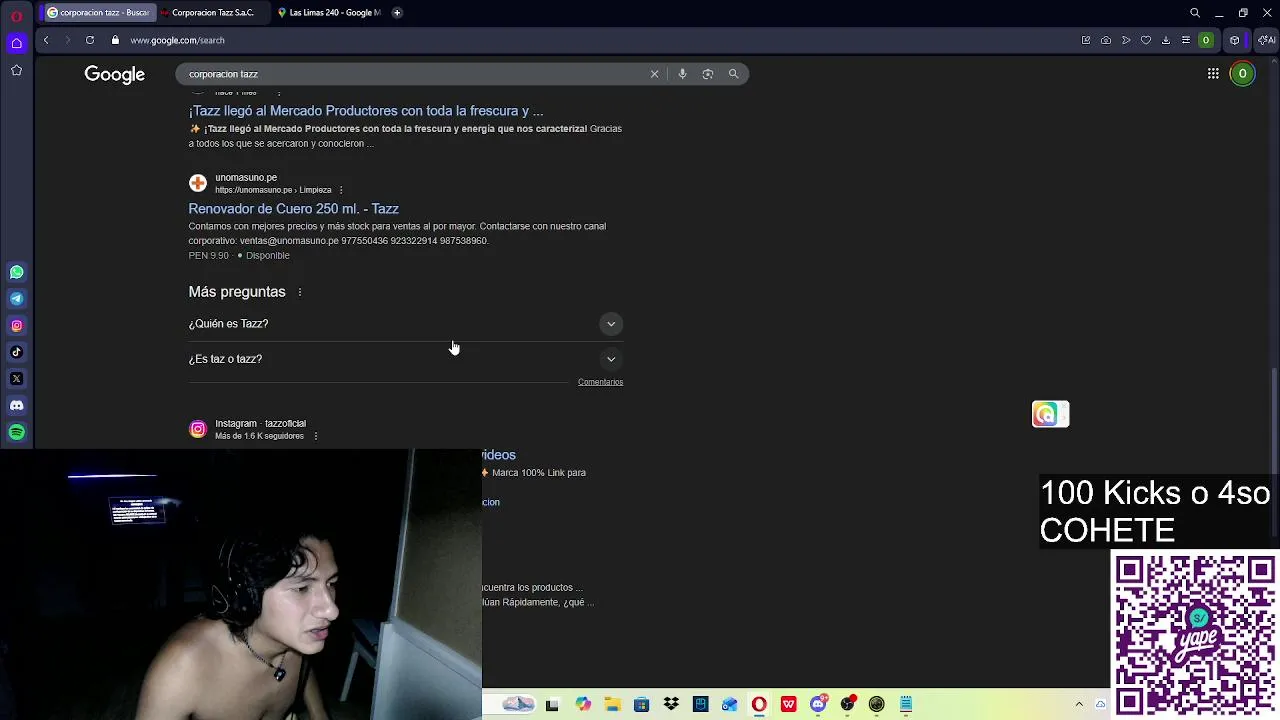The height and width of the screenshot is (720, 1280).
Task: Reload the current page
Action: [x=90, y=40]
